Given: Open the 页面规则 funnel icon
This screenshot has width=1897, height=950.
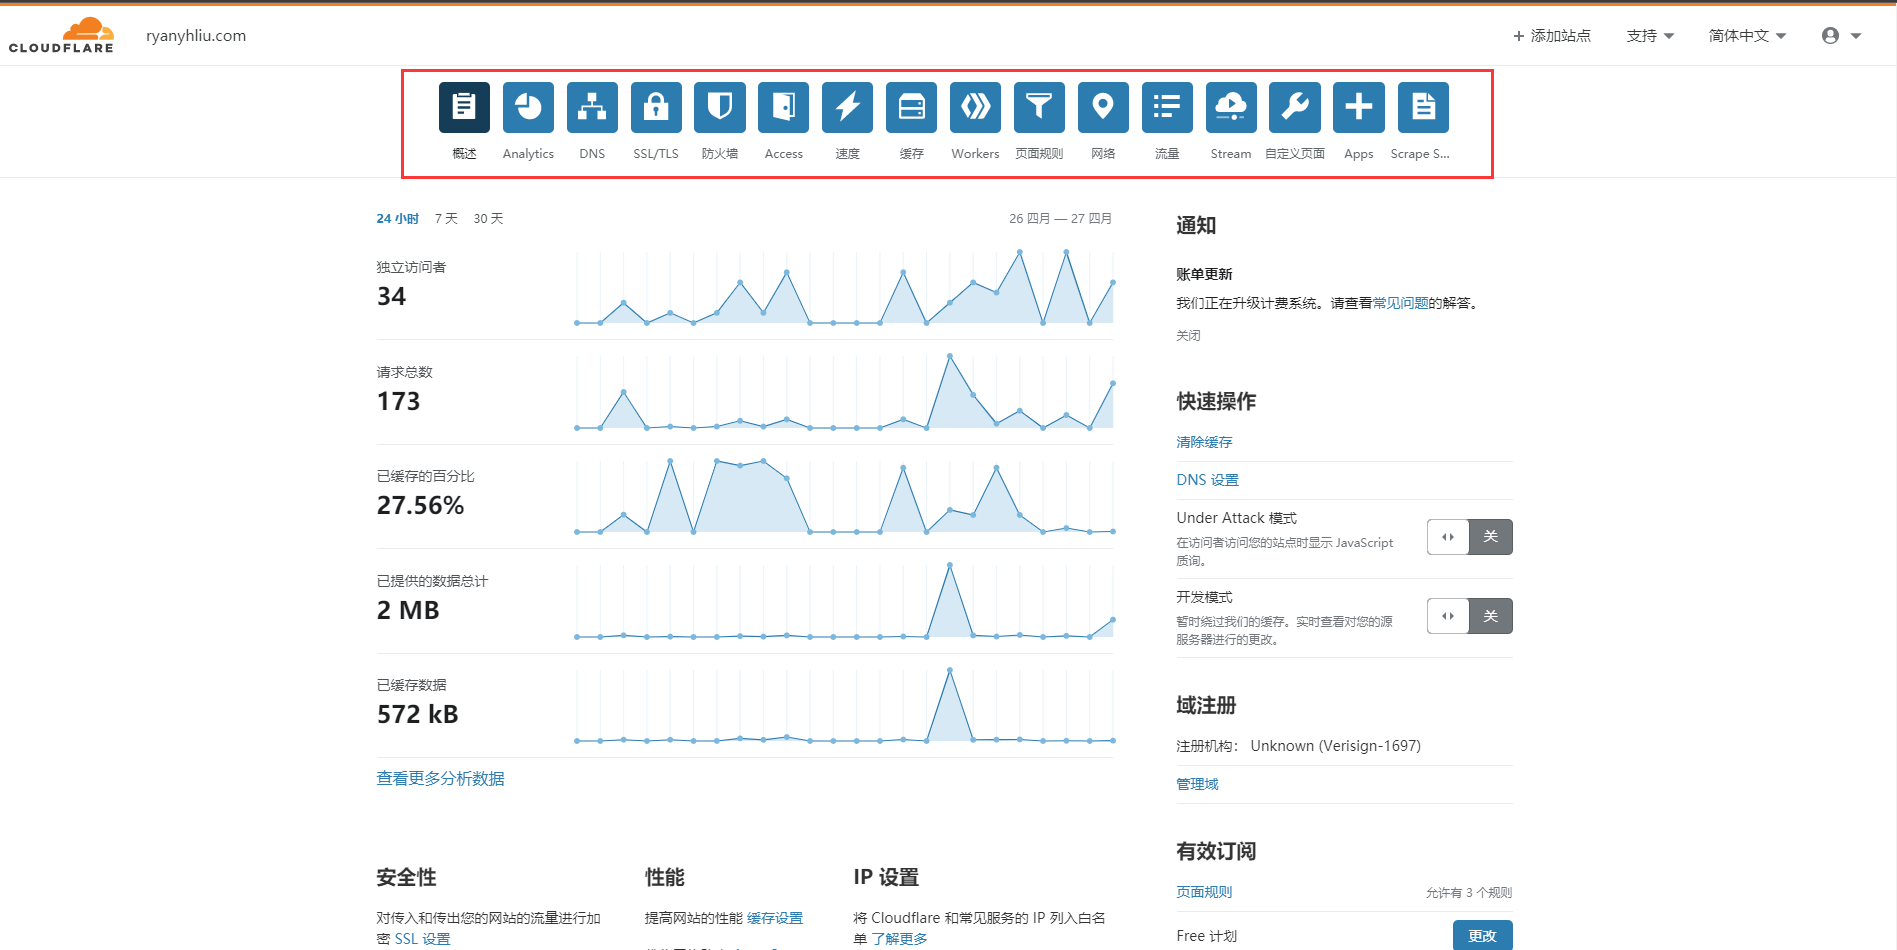Looking at the screenshot, I should (x=1039, y=107).
